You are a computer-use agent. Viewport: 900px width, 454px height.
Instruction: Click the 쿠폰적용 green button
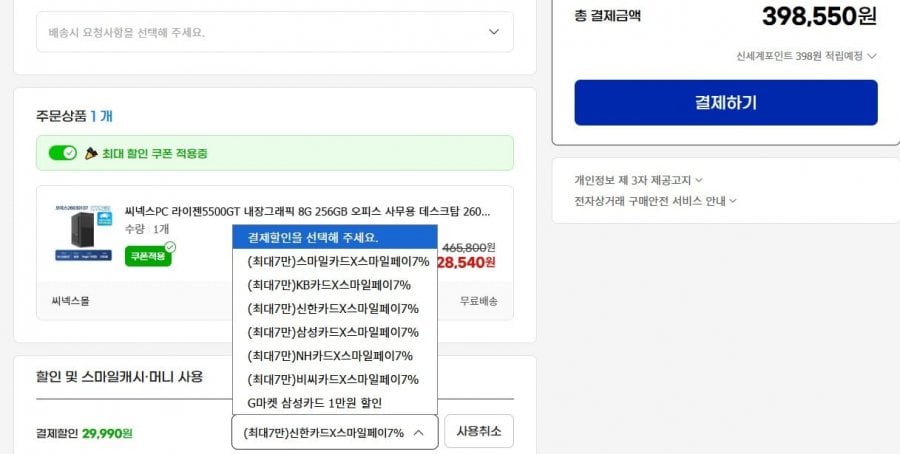(x=148, y=257)
